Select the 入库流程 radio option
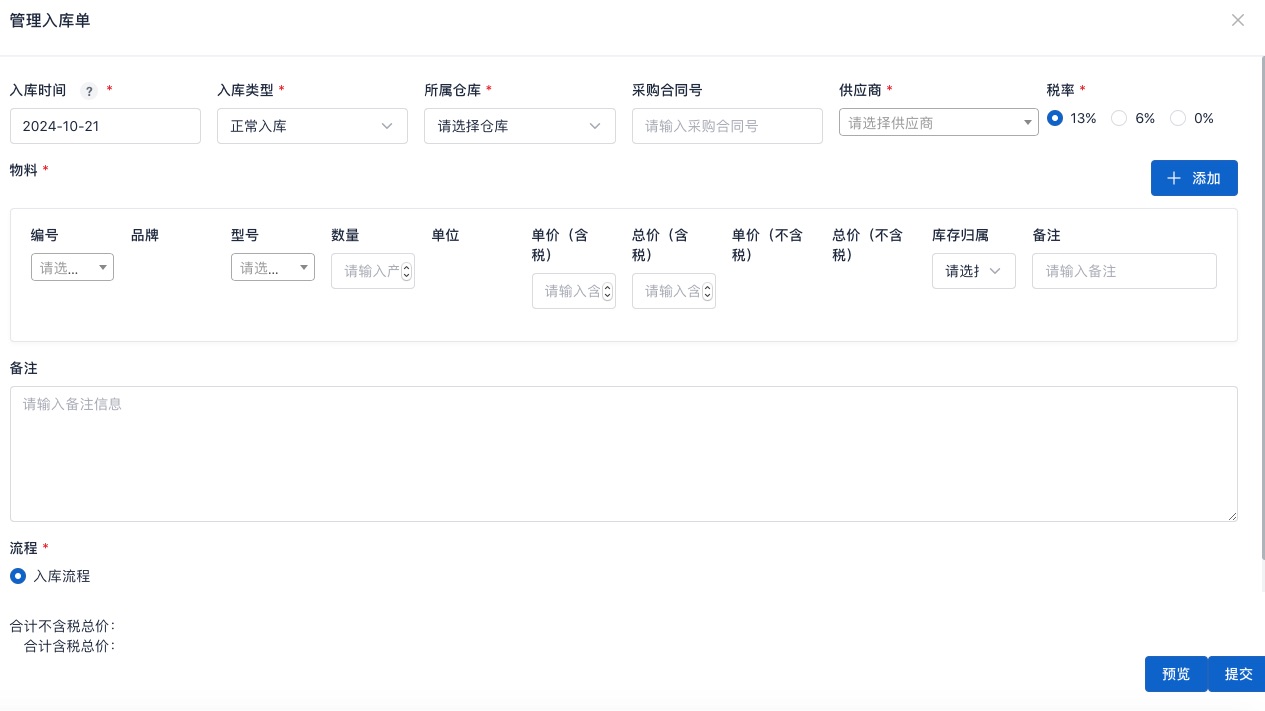Image resolution: width=1265 pixels, height=711 pixels. [x=18, y=576]
